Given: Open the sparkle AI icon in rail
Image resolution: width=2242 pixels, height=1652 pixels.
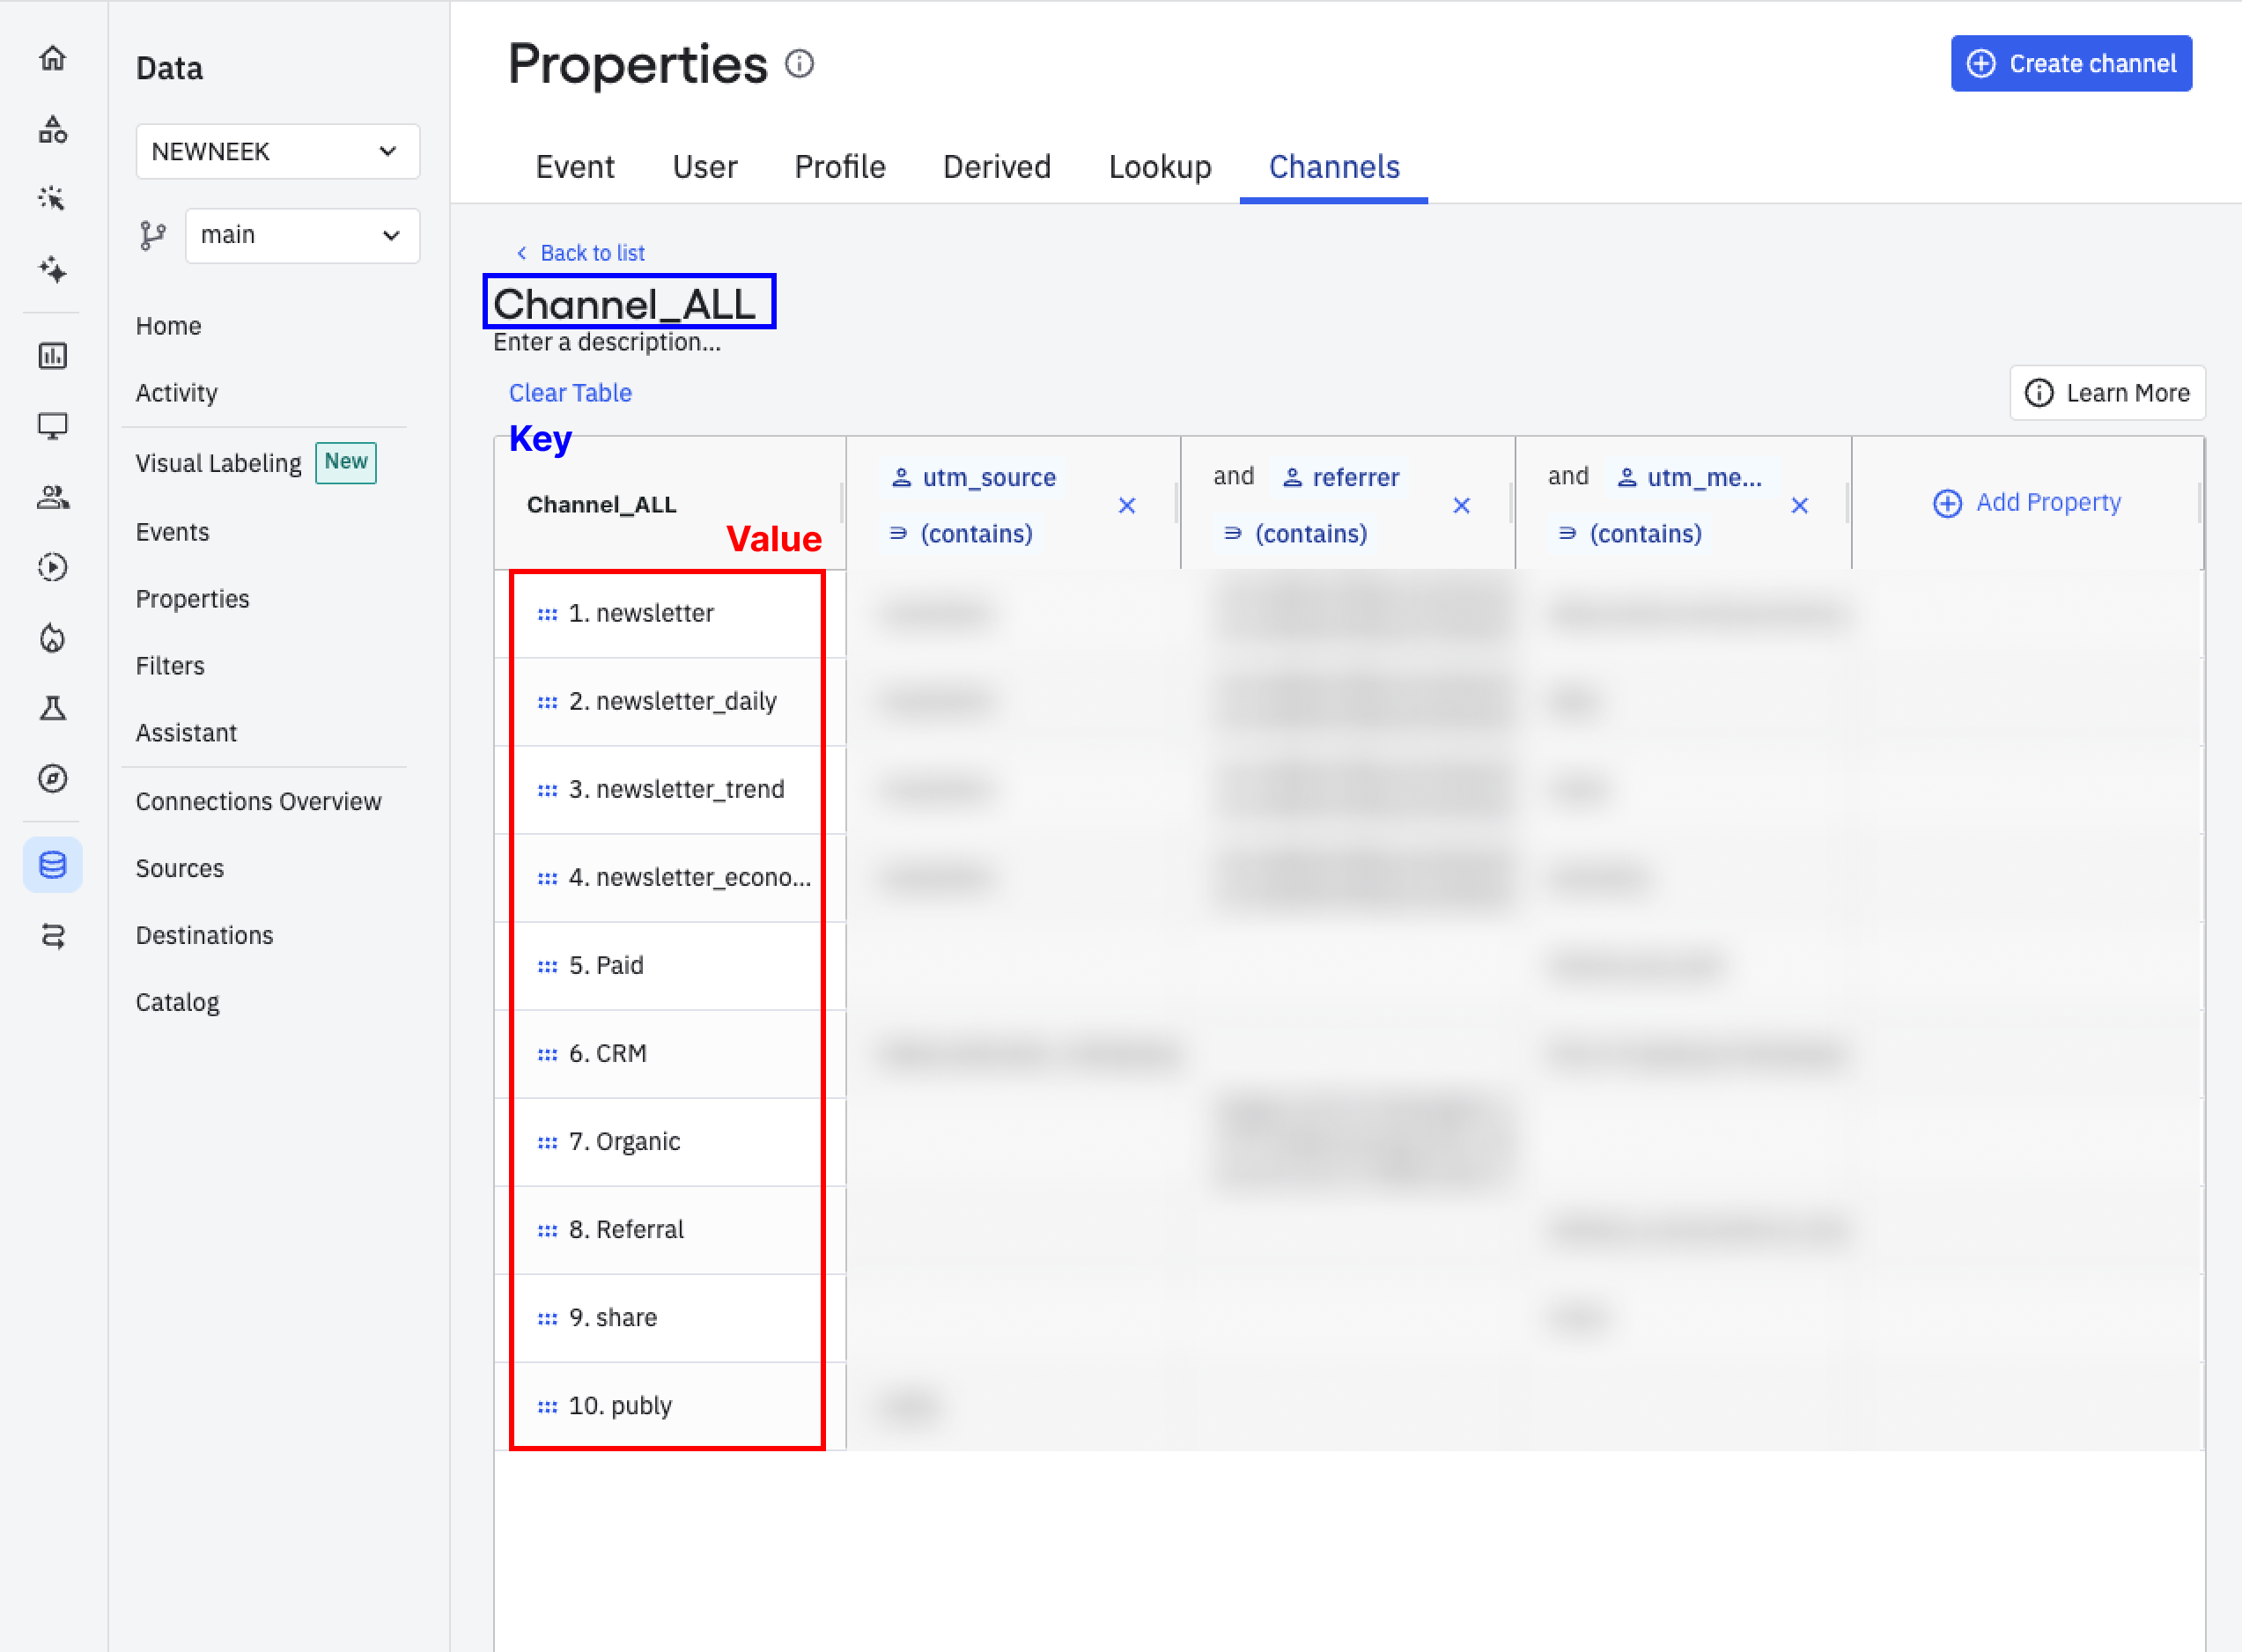Looking at the screenshot, I should point(53,269).
